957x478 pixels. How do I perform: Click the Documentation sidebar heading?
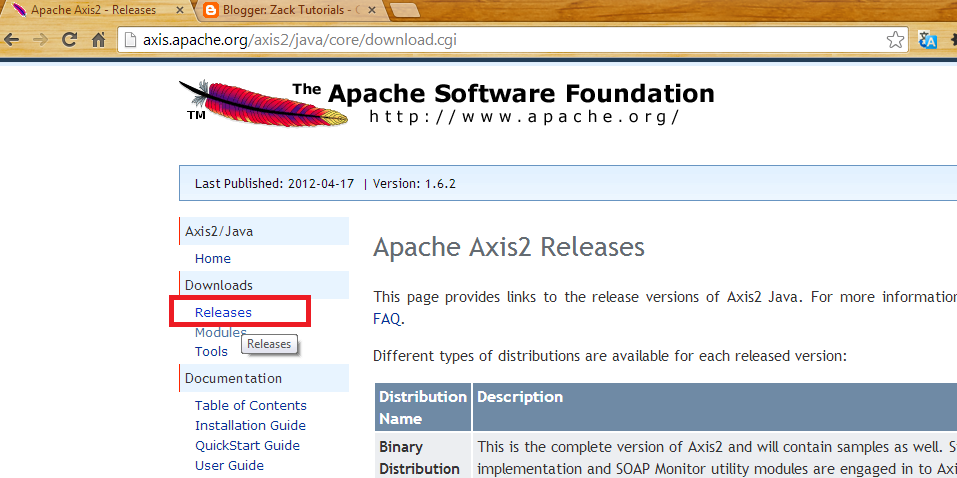[x=264, y=378]
